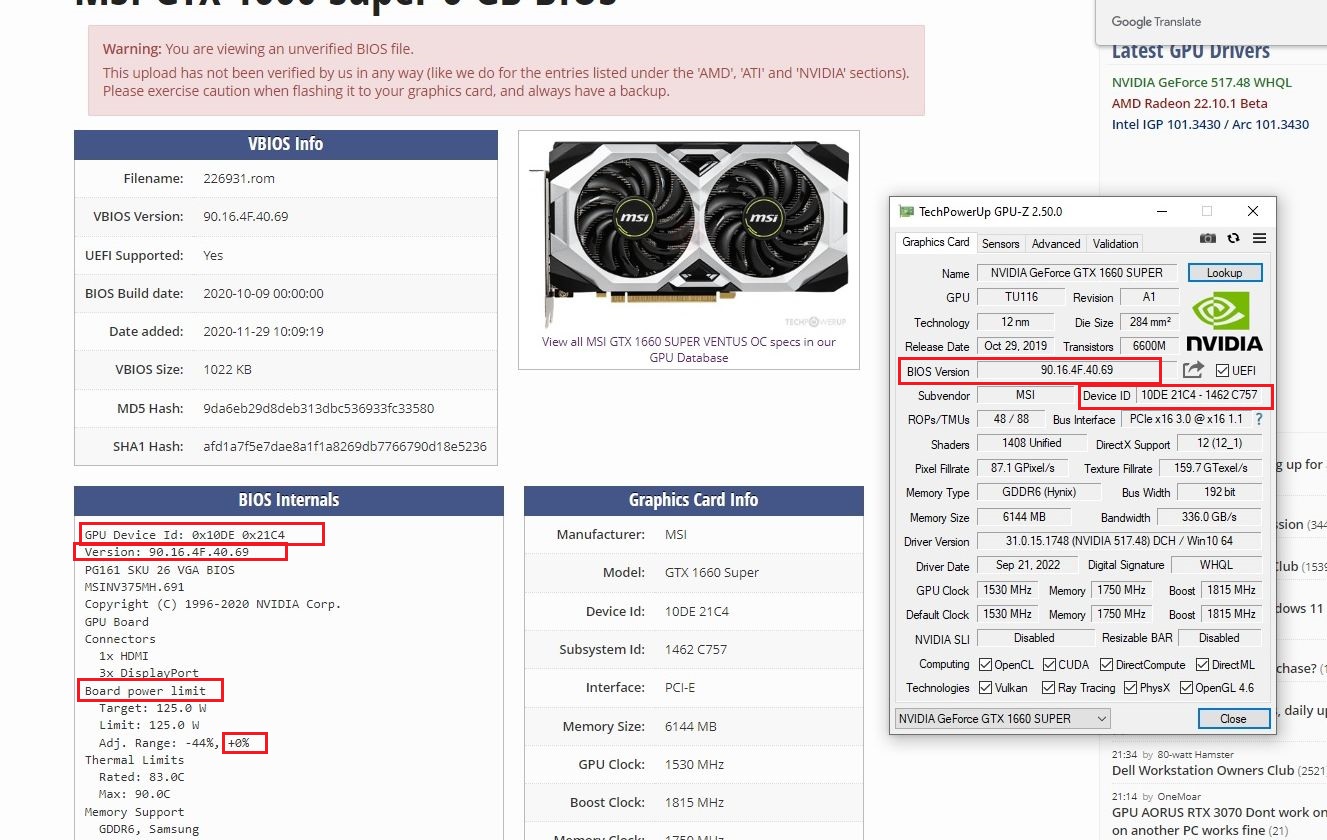Toggle the OpenGL 4.6 checkbox
The width and height of the screenshot is (1327, 840).
(1186, 688)
